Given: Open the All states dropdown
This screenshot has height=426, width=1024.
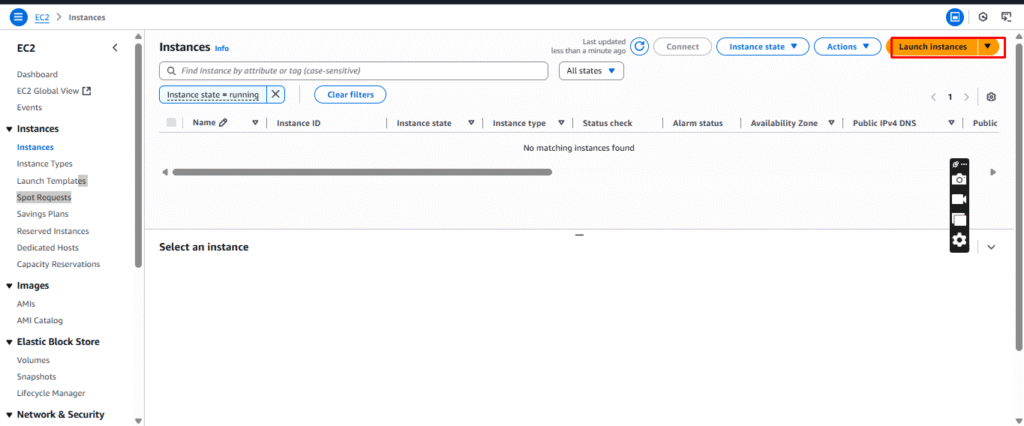Looking at the screenshot, I should tap(591, 71).
